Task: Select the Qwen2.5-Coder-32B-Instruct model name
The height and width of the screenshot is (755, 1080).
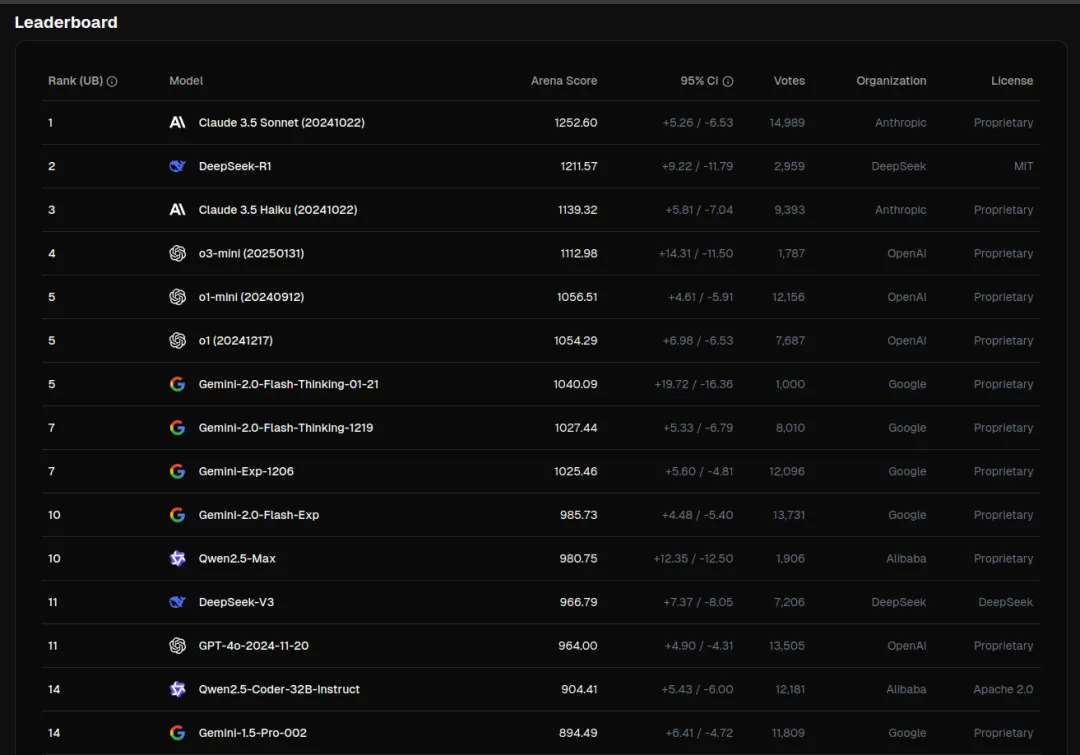Action: click(279, 689)
